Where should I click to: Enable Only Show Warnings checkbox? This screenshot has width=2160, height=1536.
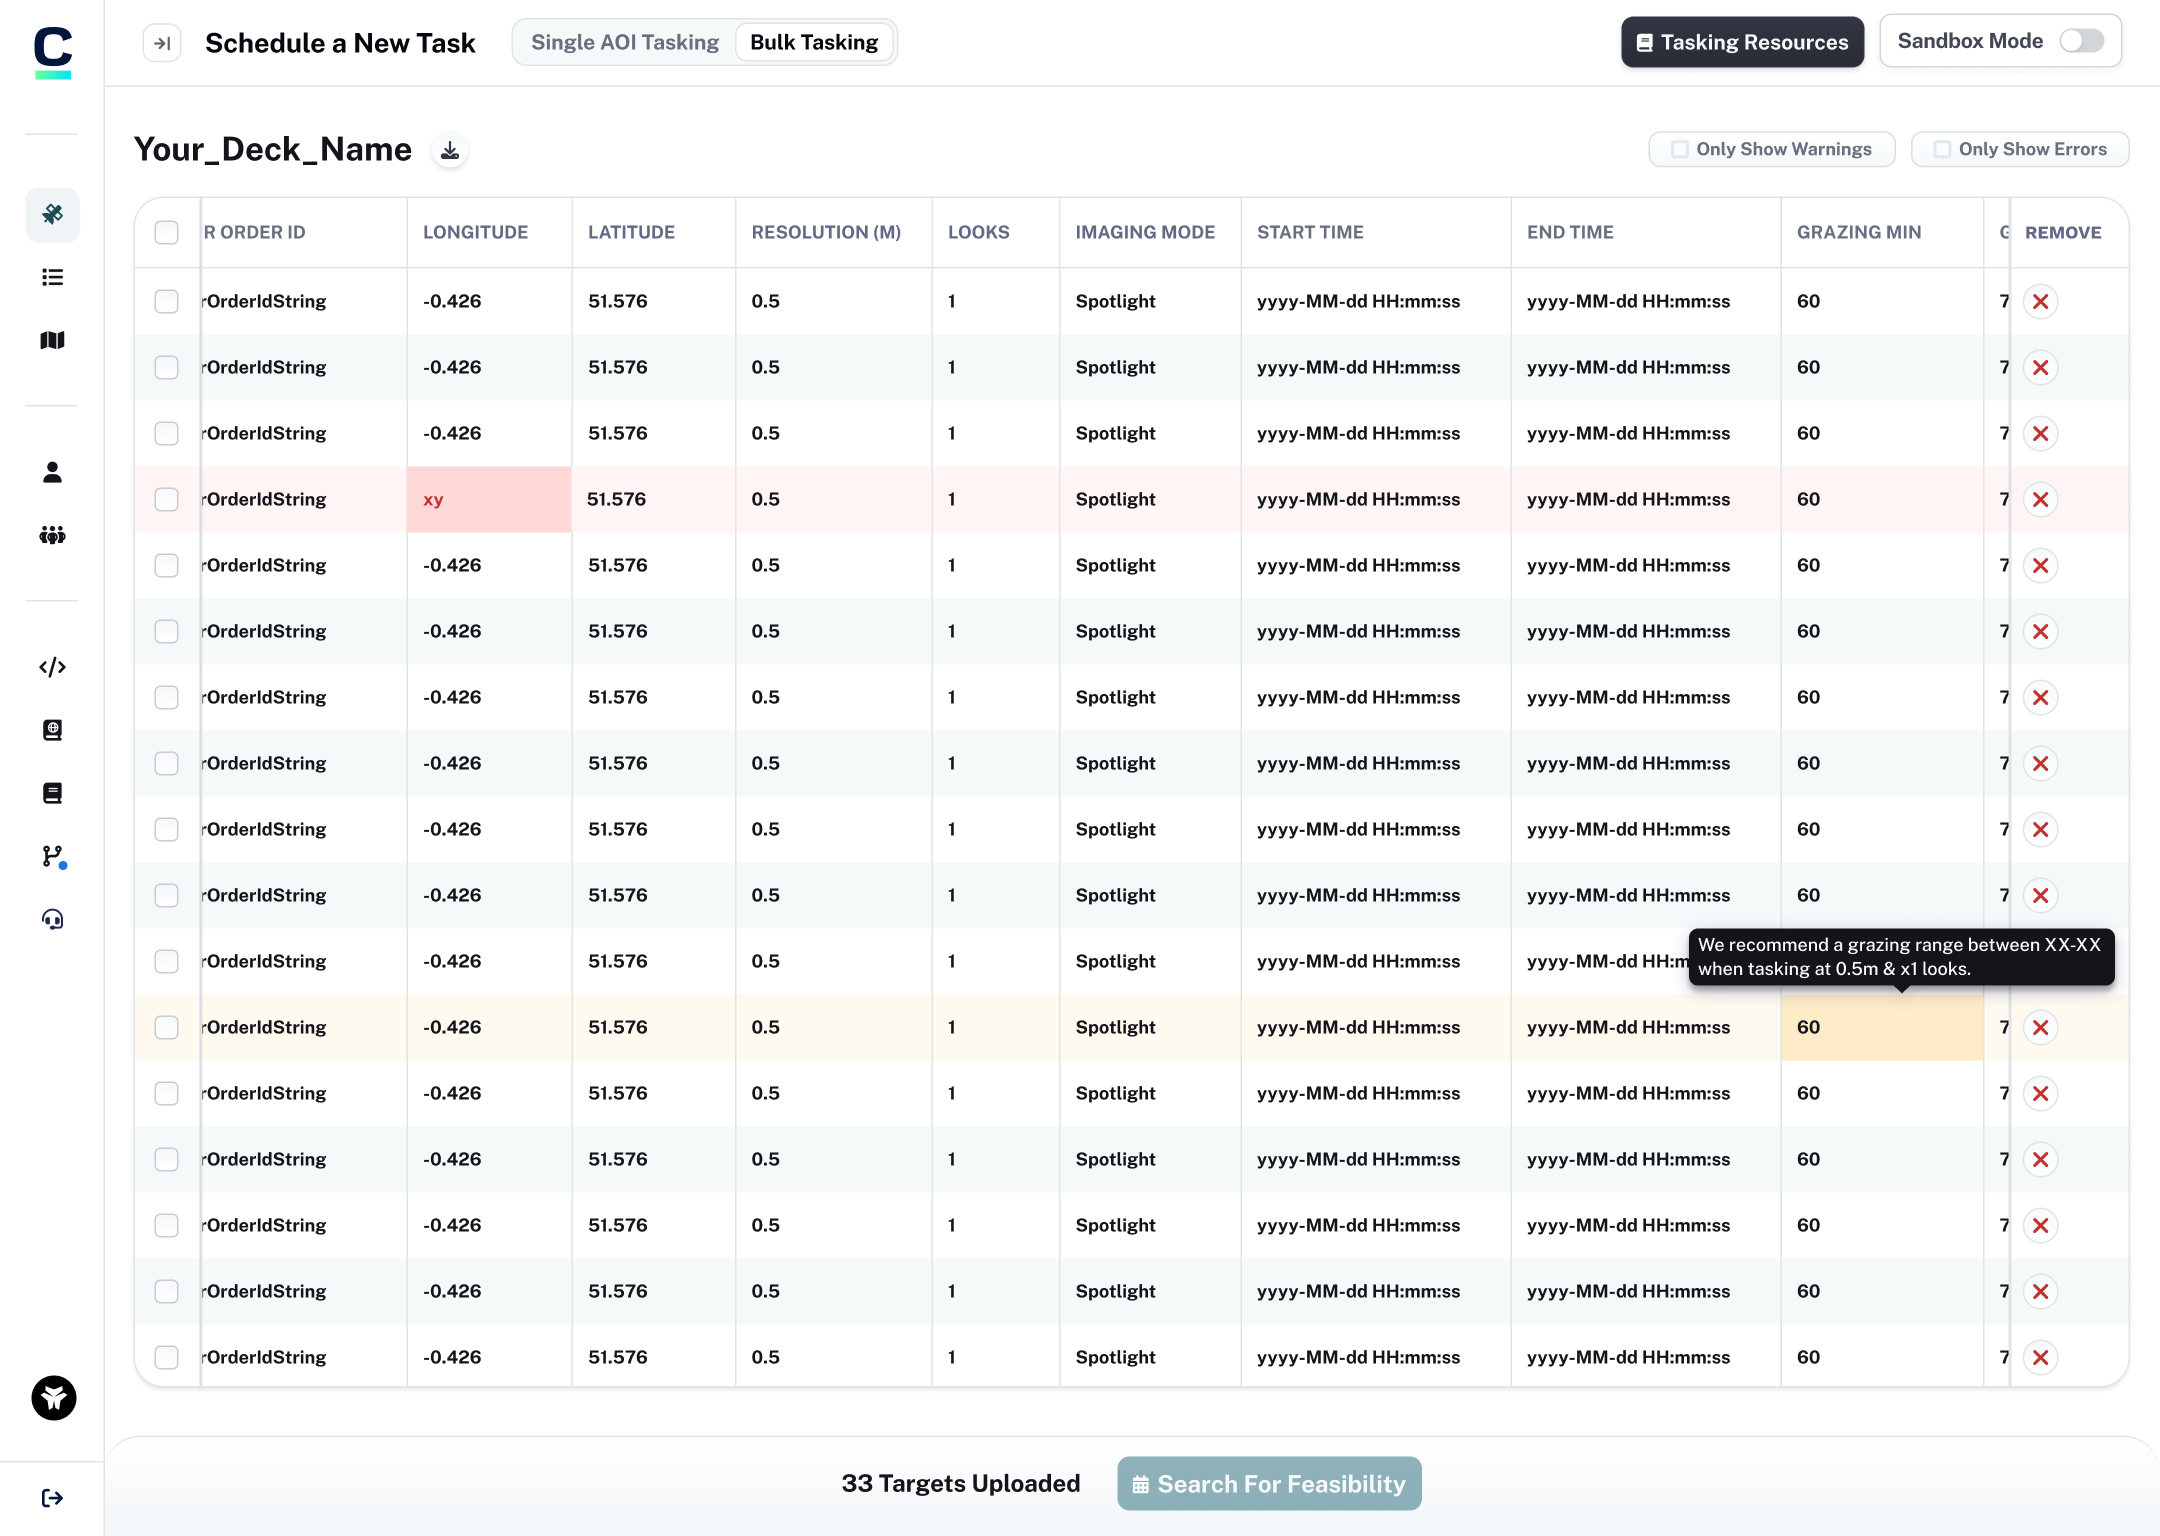tap(1680, 149)
